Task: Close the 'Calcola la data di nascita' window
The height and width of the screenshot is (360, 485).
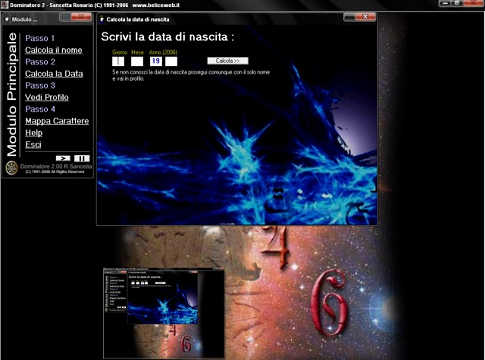Action: click(x=365, y=17)
